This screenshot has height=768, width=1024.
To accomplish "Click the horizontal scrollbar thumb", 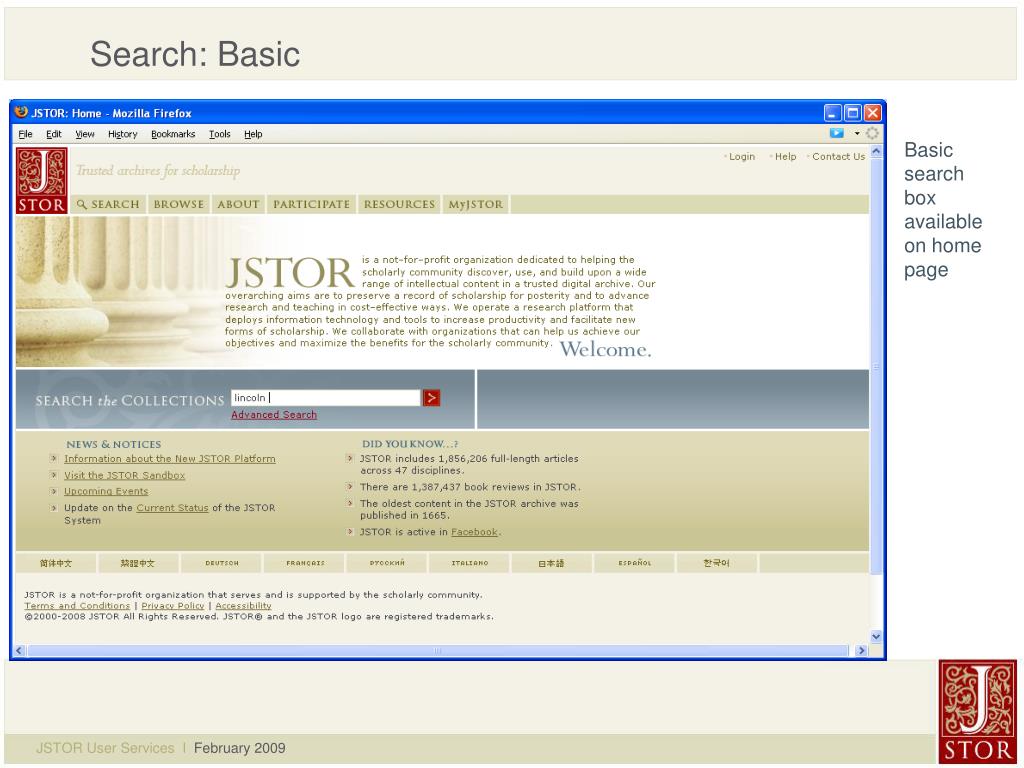I will tap(438, 650).
